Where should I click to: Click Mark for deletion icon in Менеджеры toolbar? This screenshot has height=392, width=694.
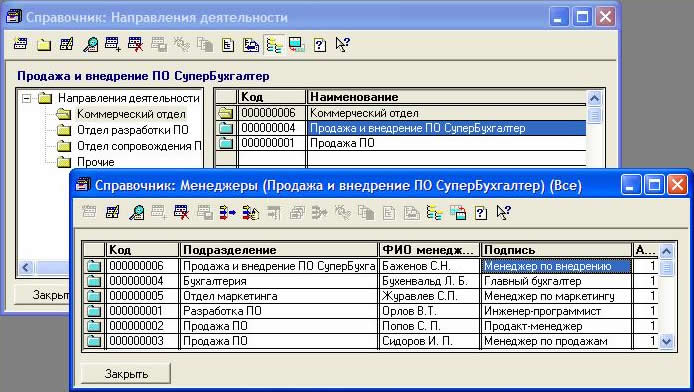[x=181, y=213]
